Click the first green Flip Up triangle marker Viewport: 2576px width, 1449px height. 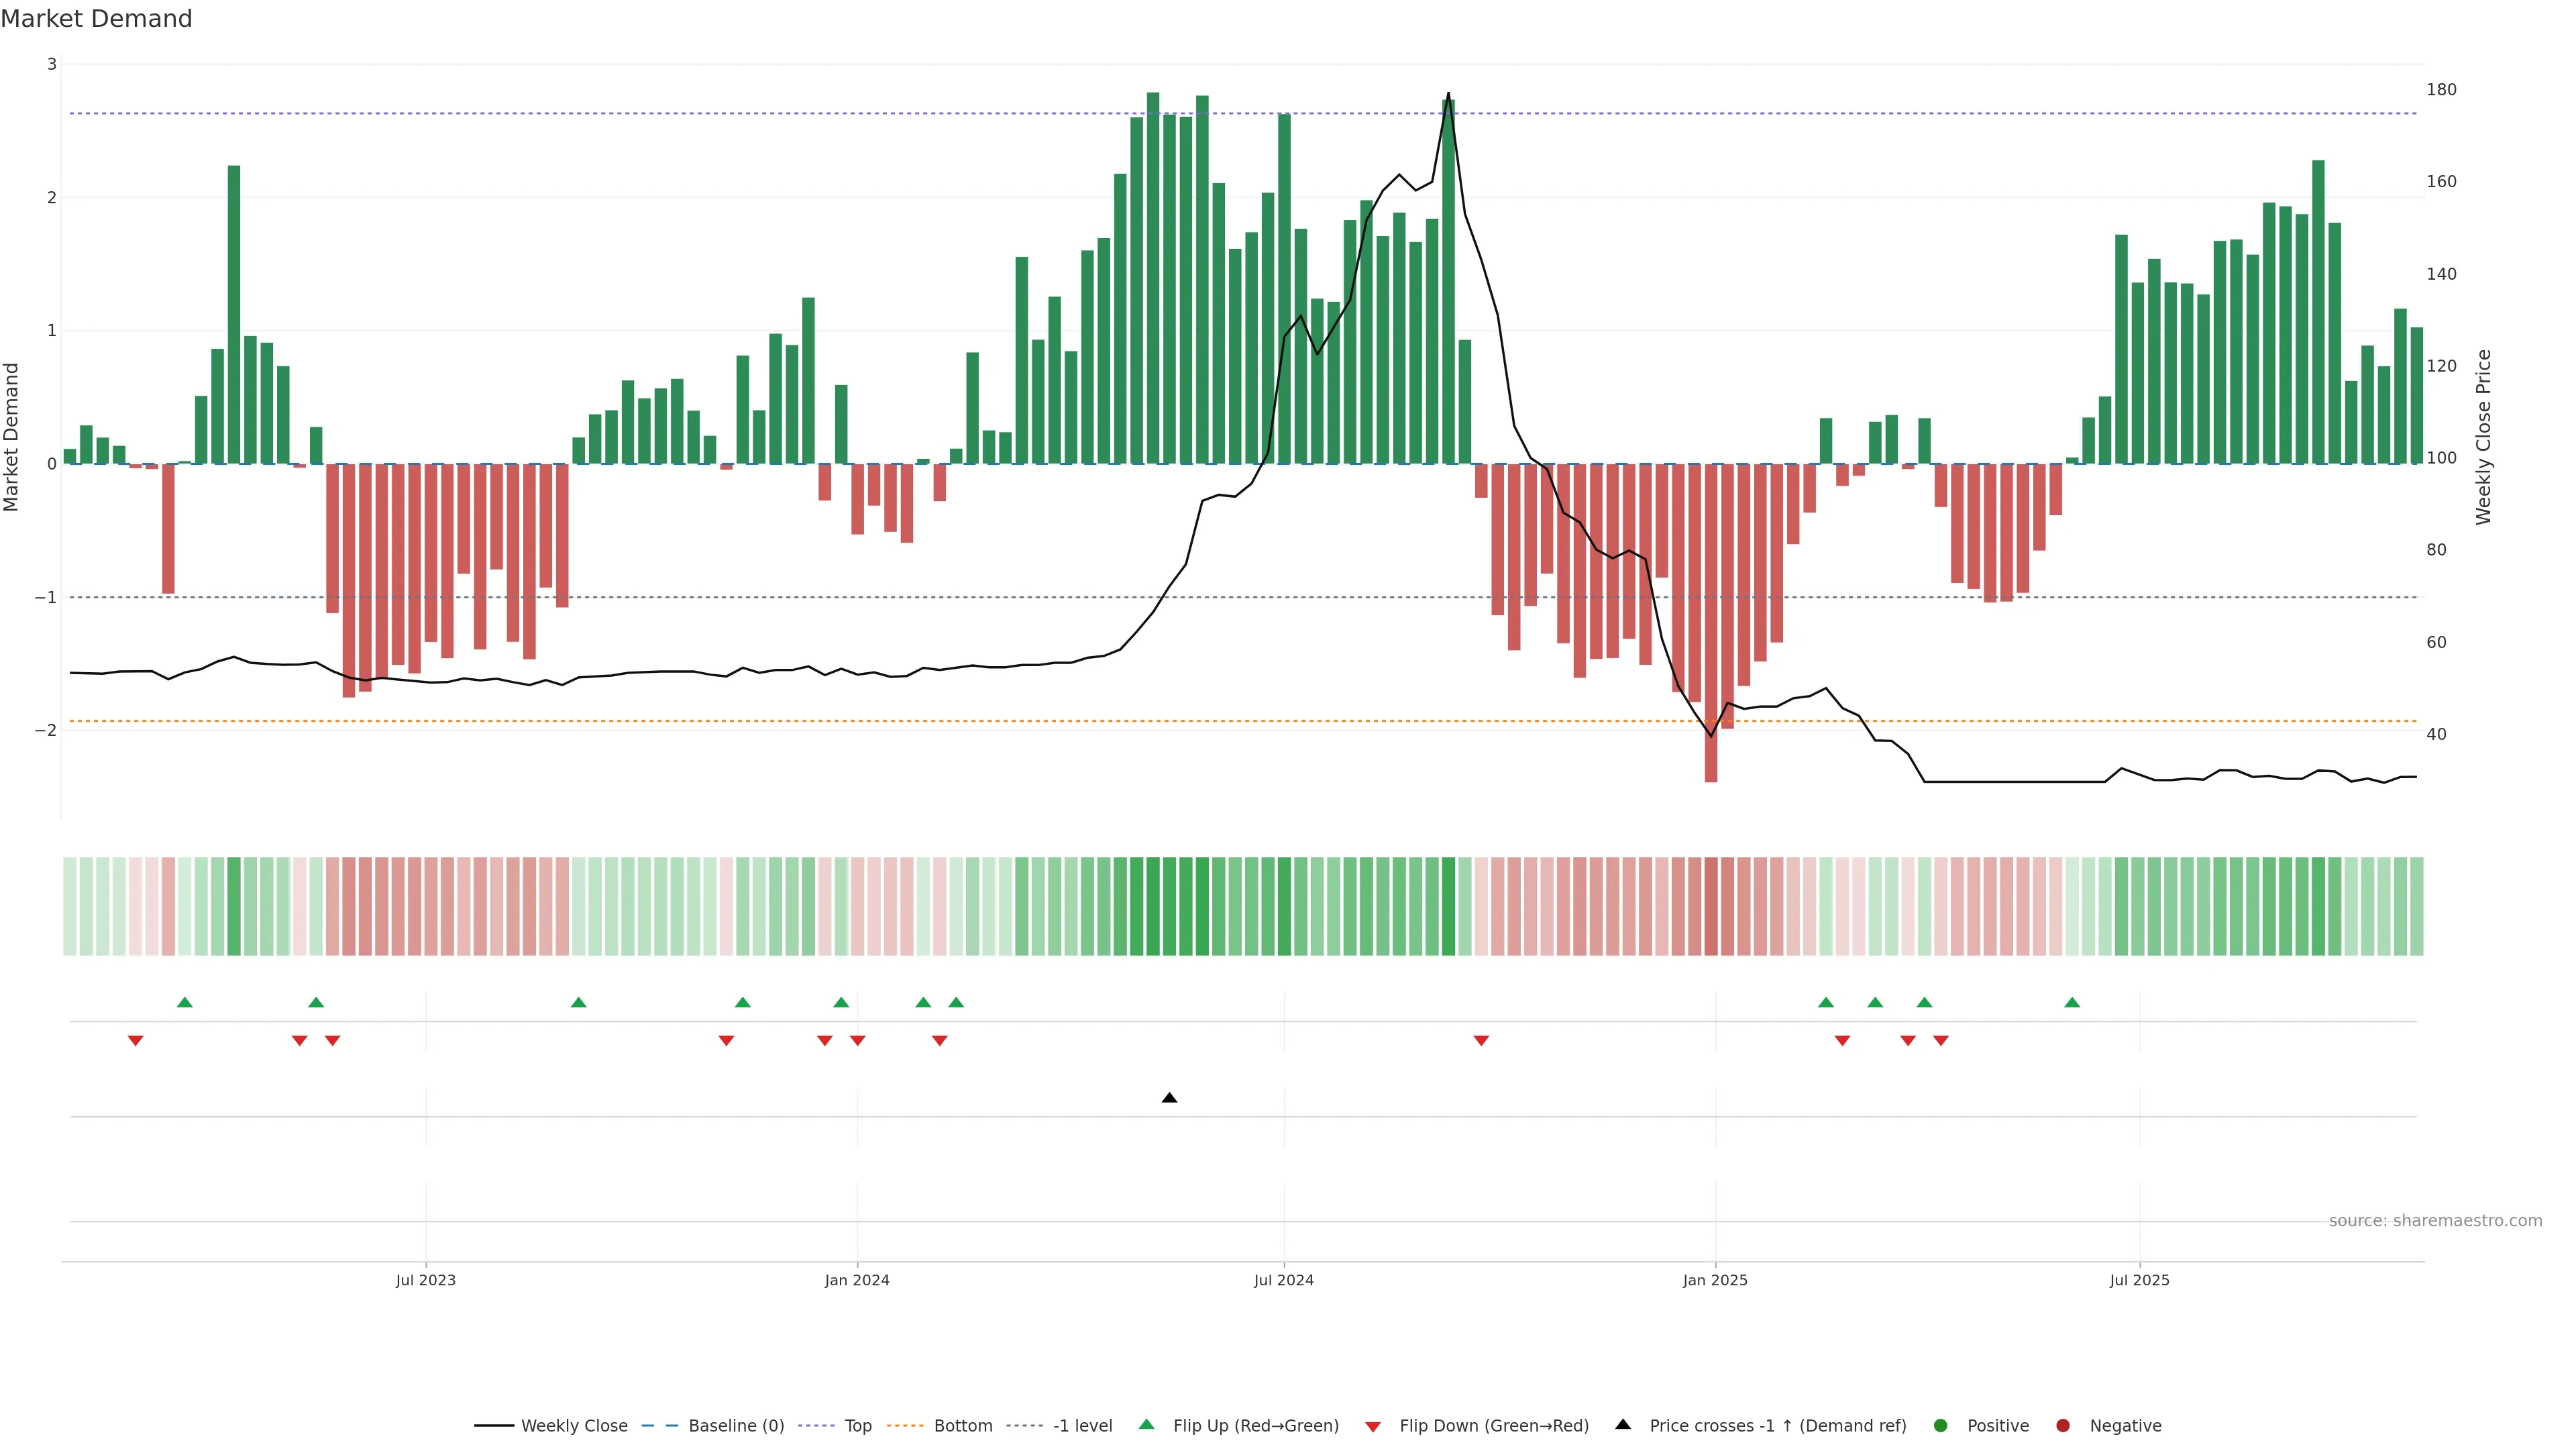tap(184, 1002)
